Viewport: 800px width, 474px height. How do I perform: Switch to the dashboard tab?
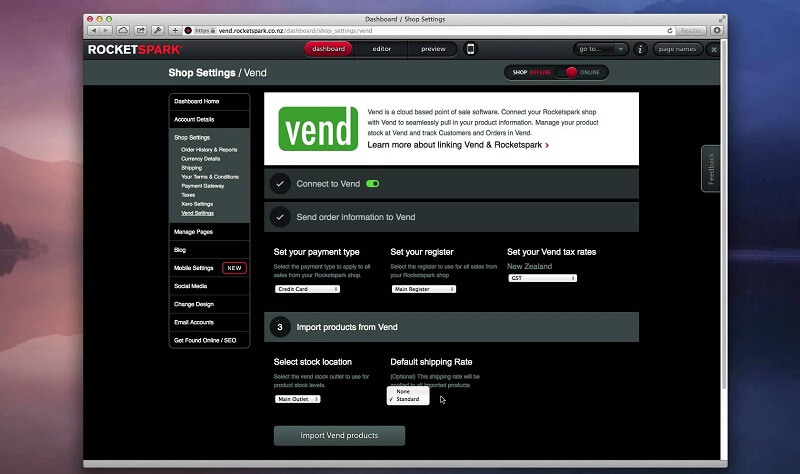329,49
